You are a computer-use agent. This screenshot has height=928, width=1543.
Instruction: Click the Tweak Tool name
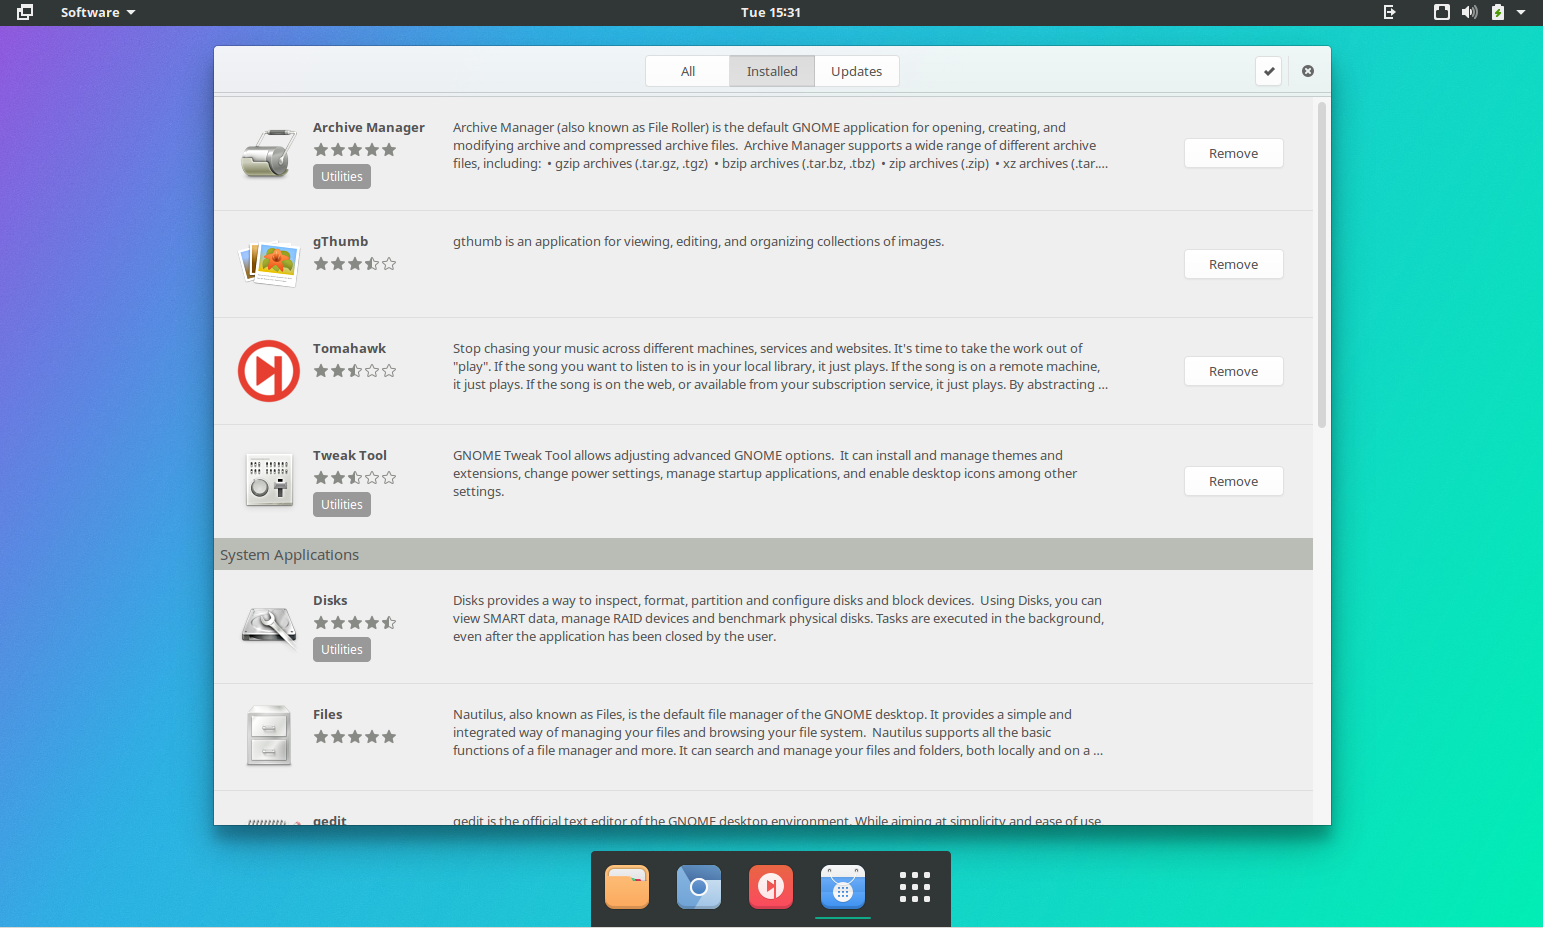click(350, 455)
